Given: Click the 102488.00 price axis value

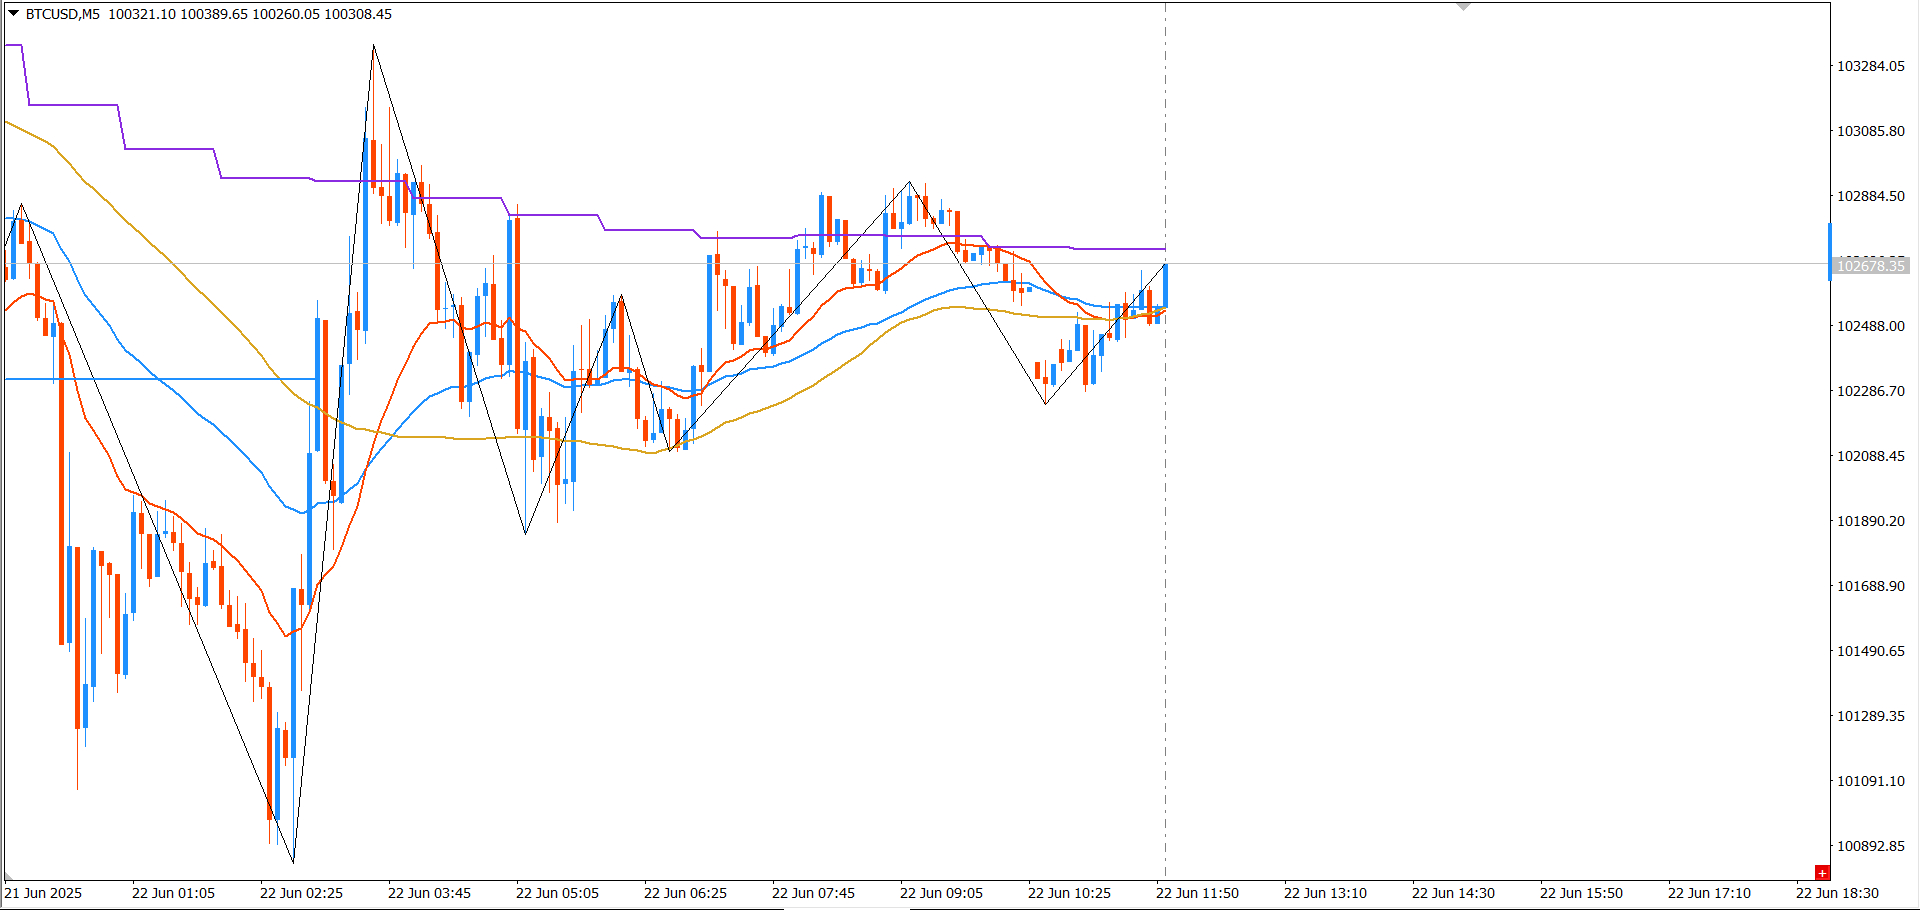Looking at the screenshot, I should click(x=1871, y=326).
